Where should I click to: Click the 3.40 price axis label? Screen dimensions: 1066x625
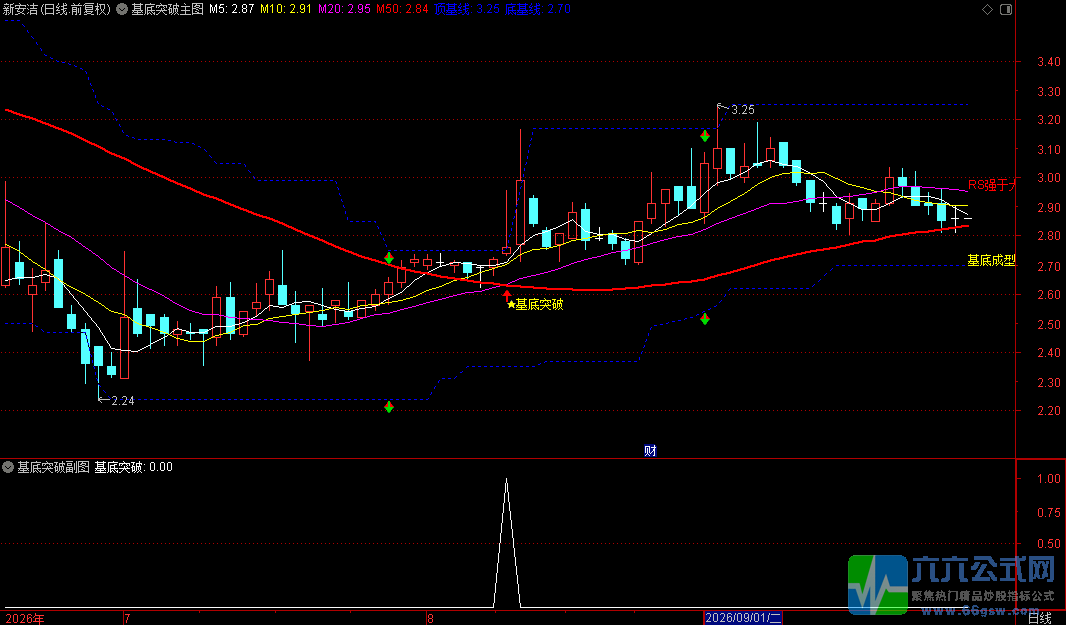[1048, 62]
